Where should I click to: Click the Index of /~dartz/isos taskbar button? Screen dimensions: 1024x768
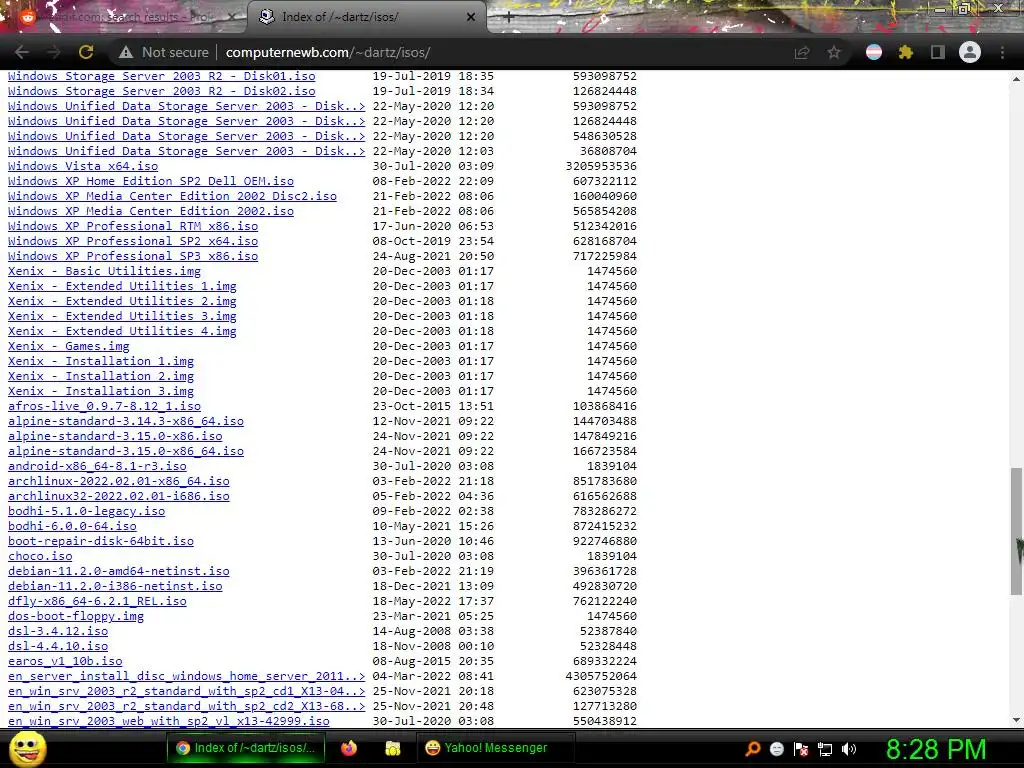pyautogui.click(x=246, y=748)
